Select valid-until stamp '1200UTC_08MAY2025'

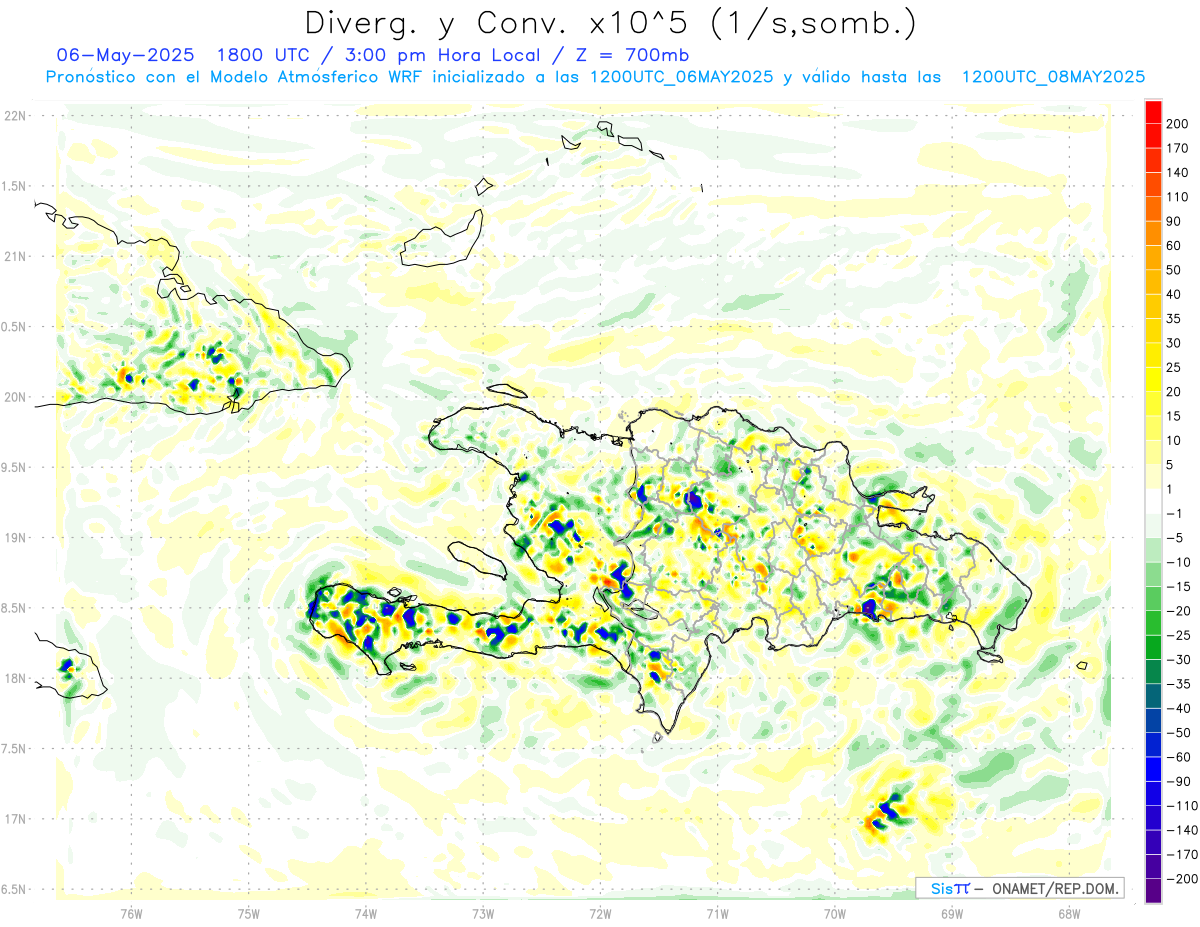(x=1053, y=77)
